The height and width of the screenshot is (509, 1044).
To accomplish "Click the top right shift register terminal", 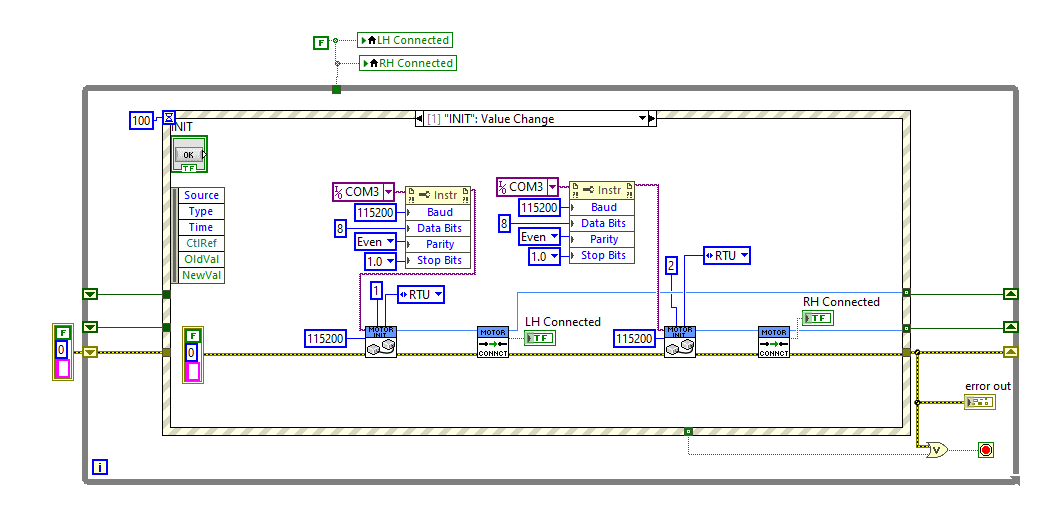I will 1011,294.
